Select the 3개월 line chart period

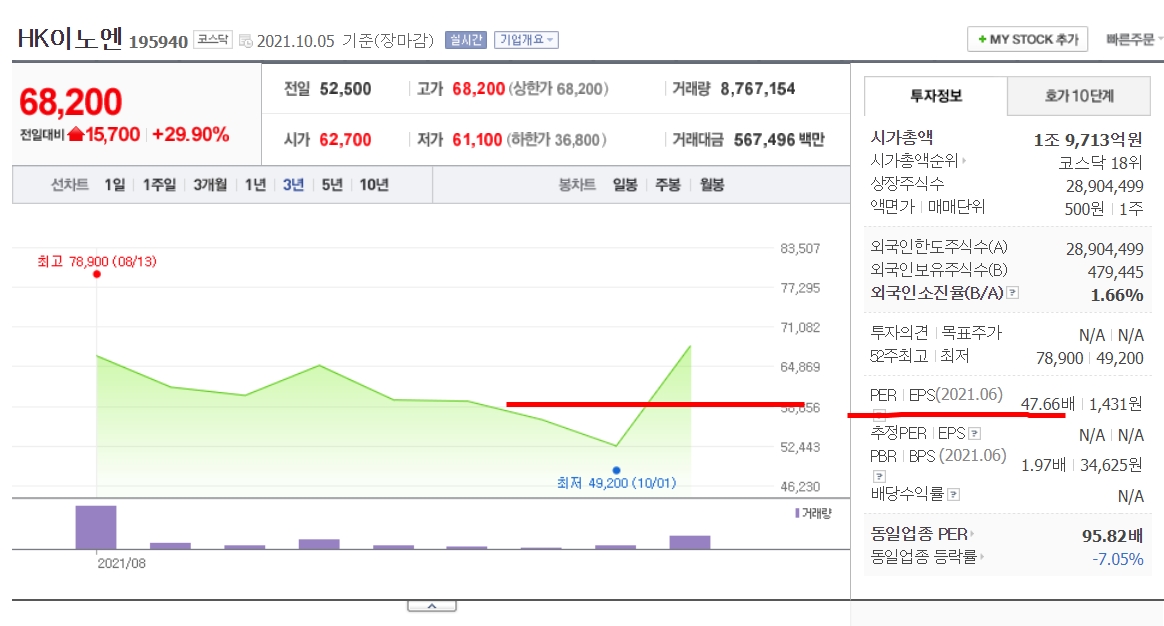click(210, 184)
